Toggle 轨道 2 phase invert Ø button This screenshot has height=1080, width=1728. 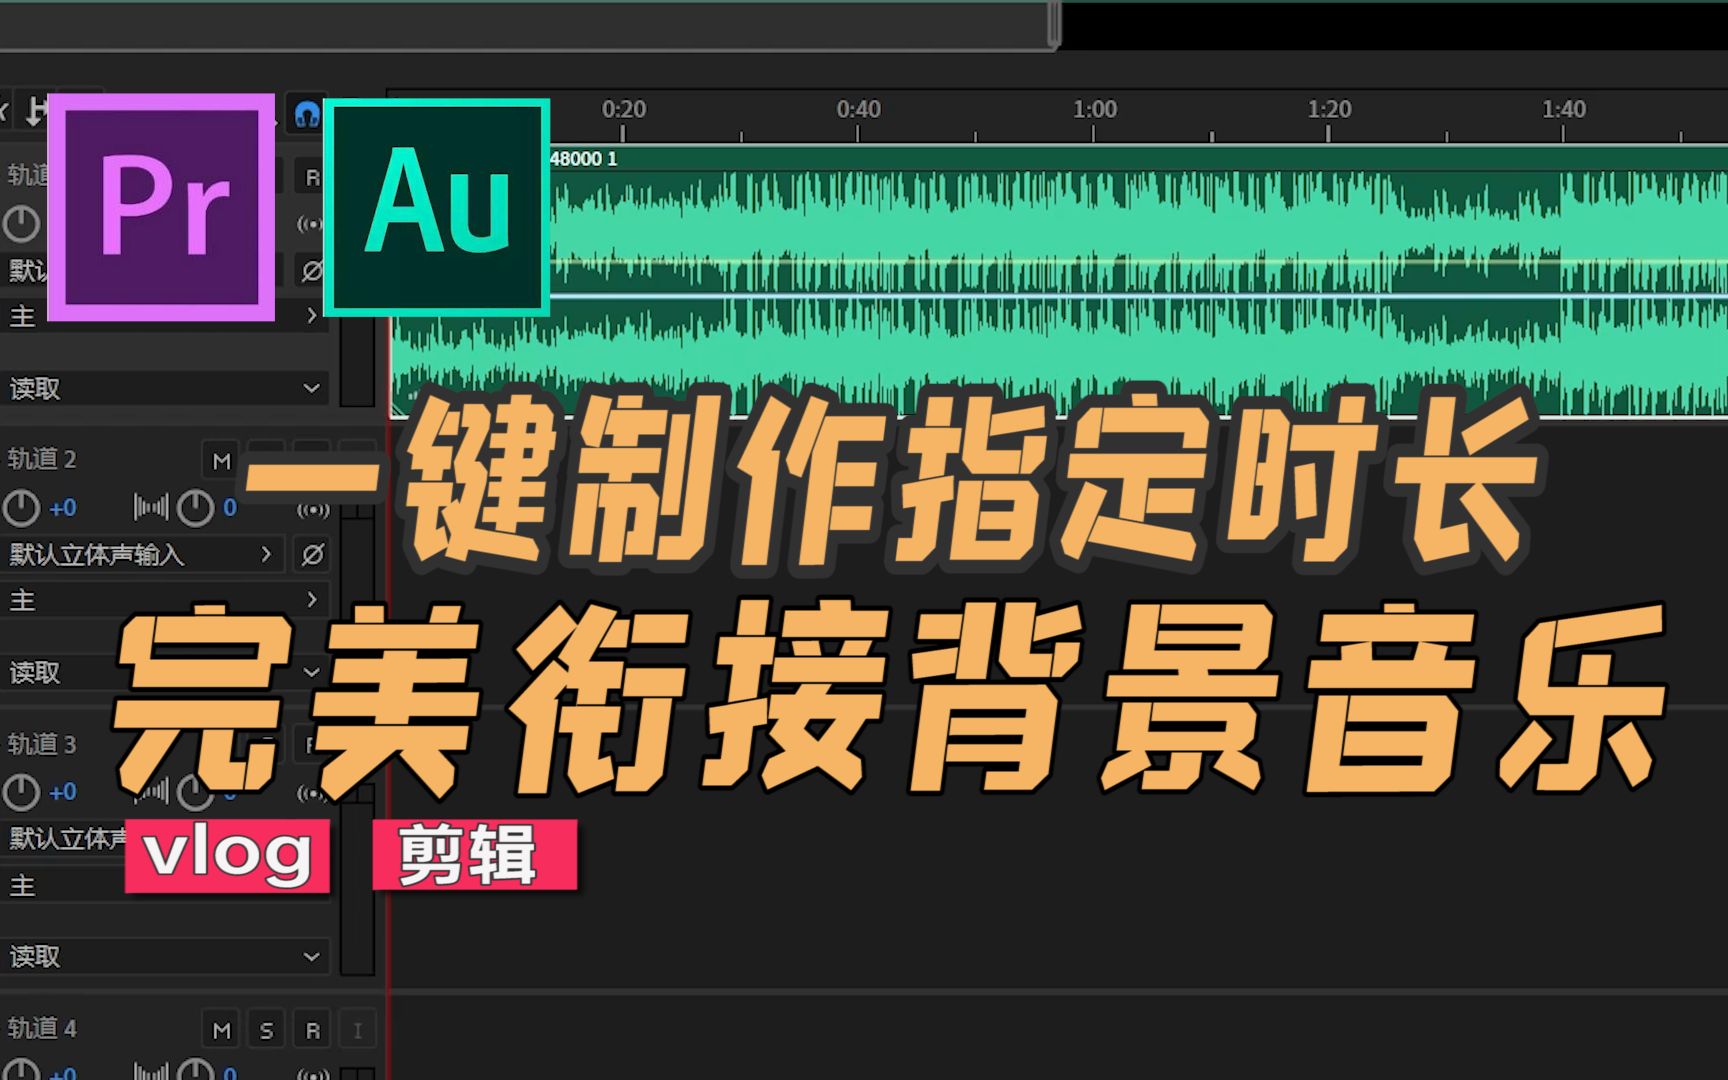coord(312,554)
